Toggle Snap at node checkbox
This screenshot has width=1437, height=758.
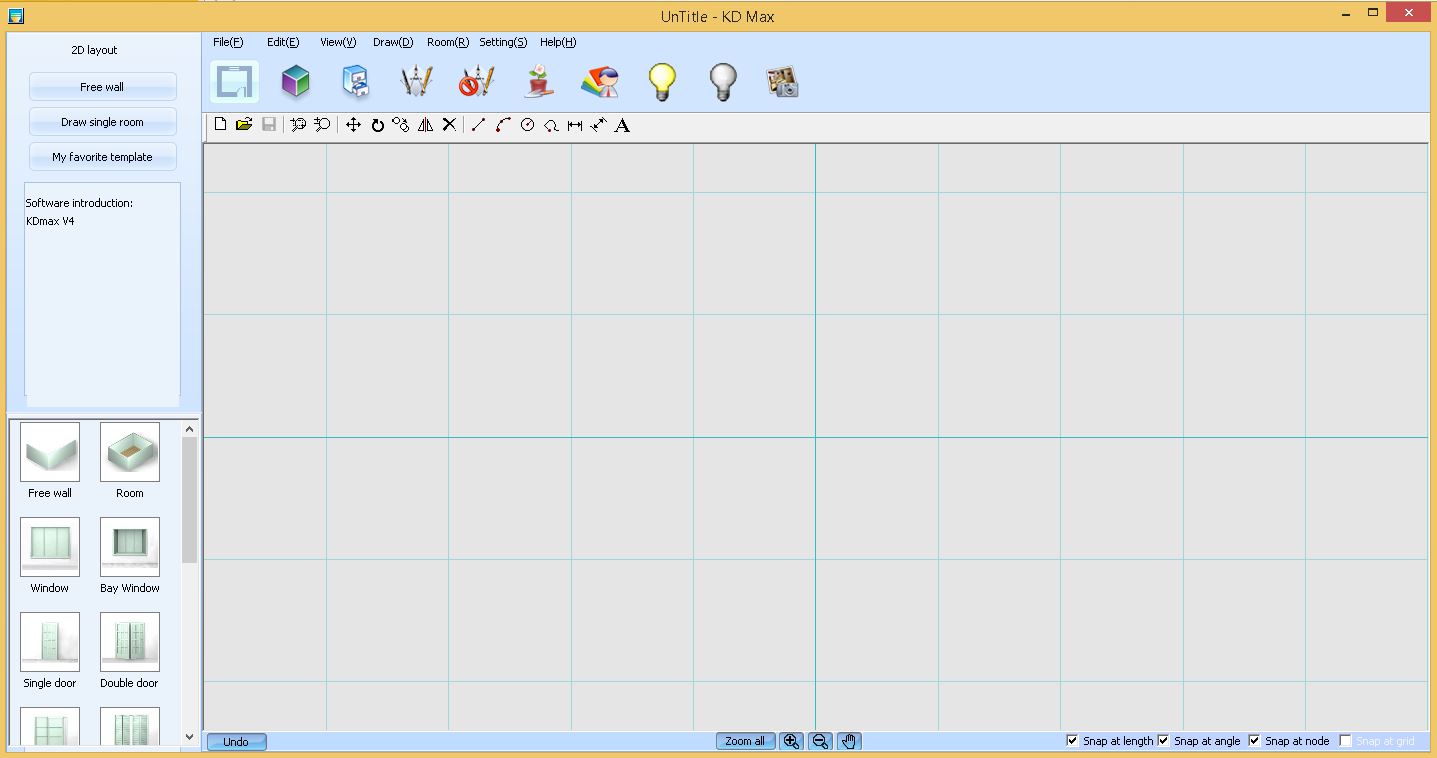1254,741
